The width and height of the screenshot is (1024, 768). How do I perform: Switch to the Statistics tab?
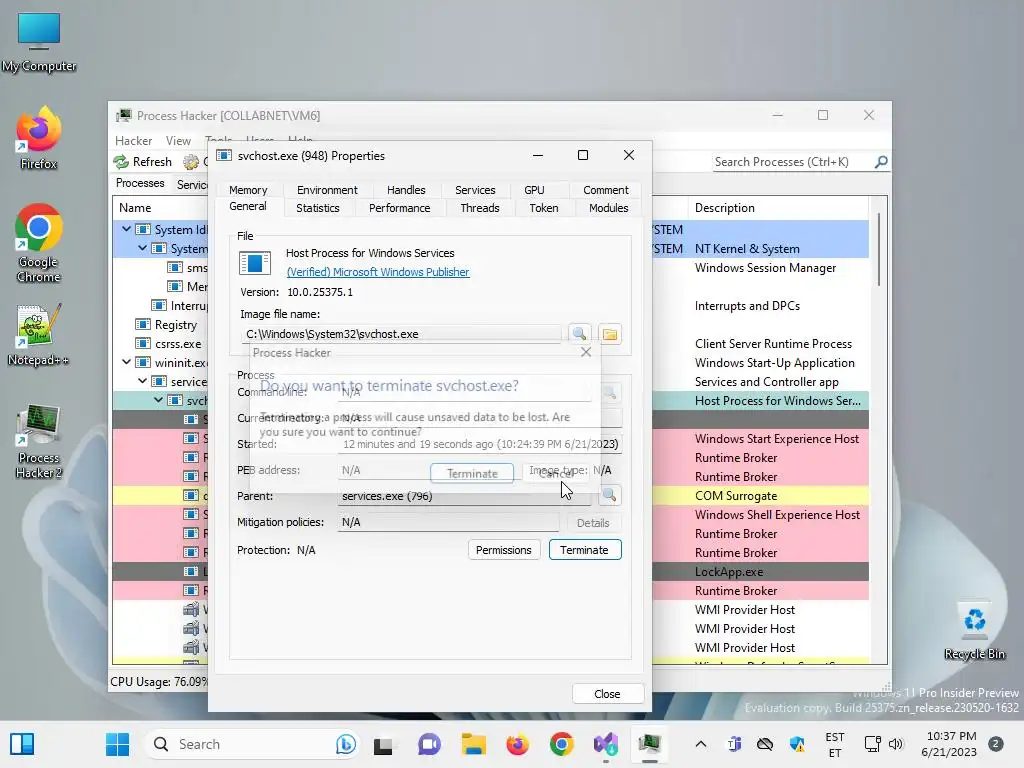[x=317, y=208]
